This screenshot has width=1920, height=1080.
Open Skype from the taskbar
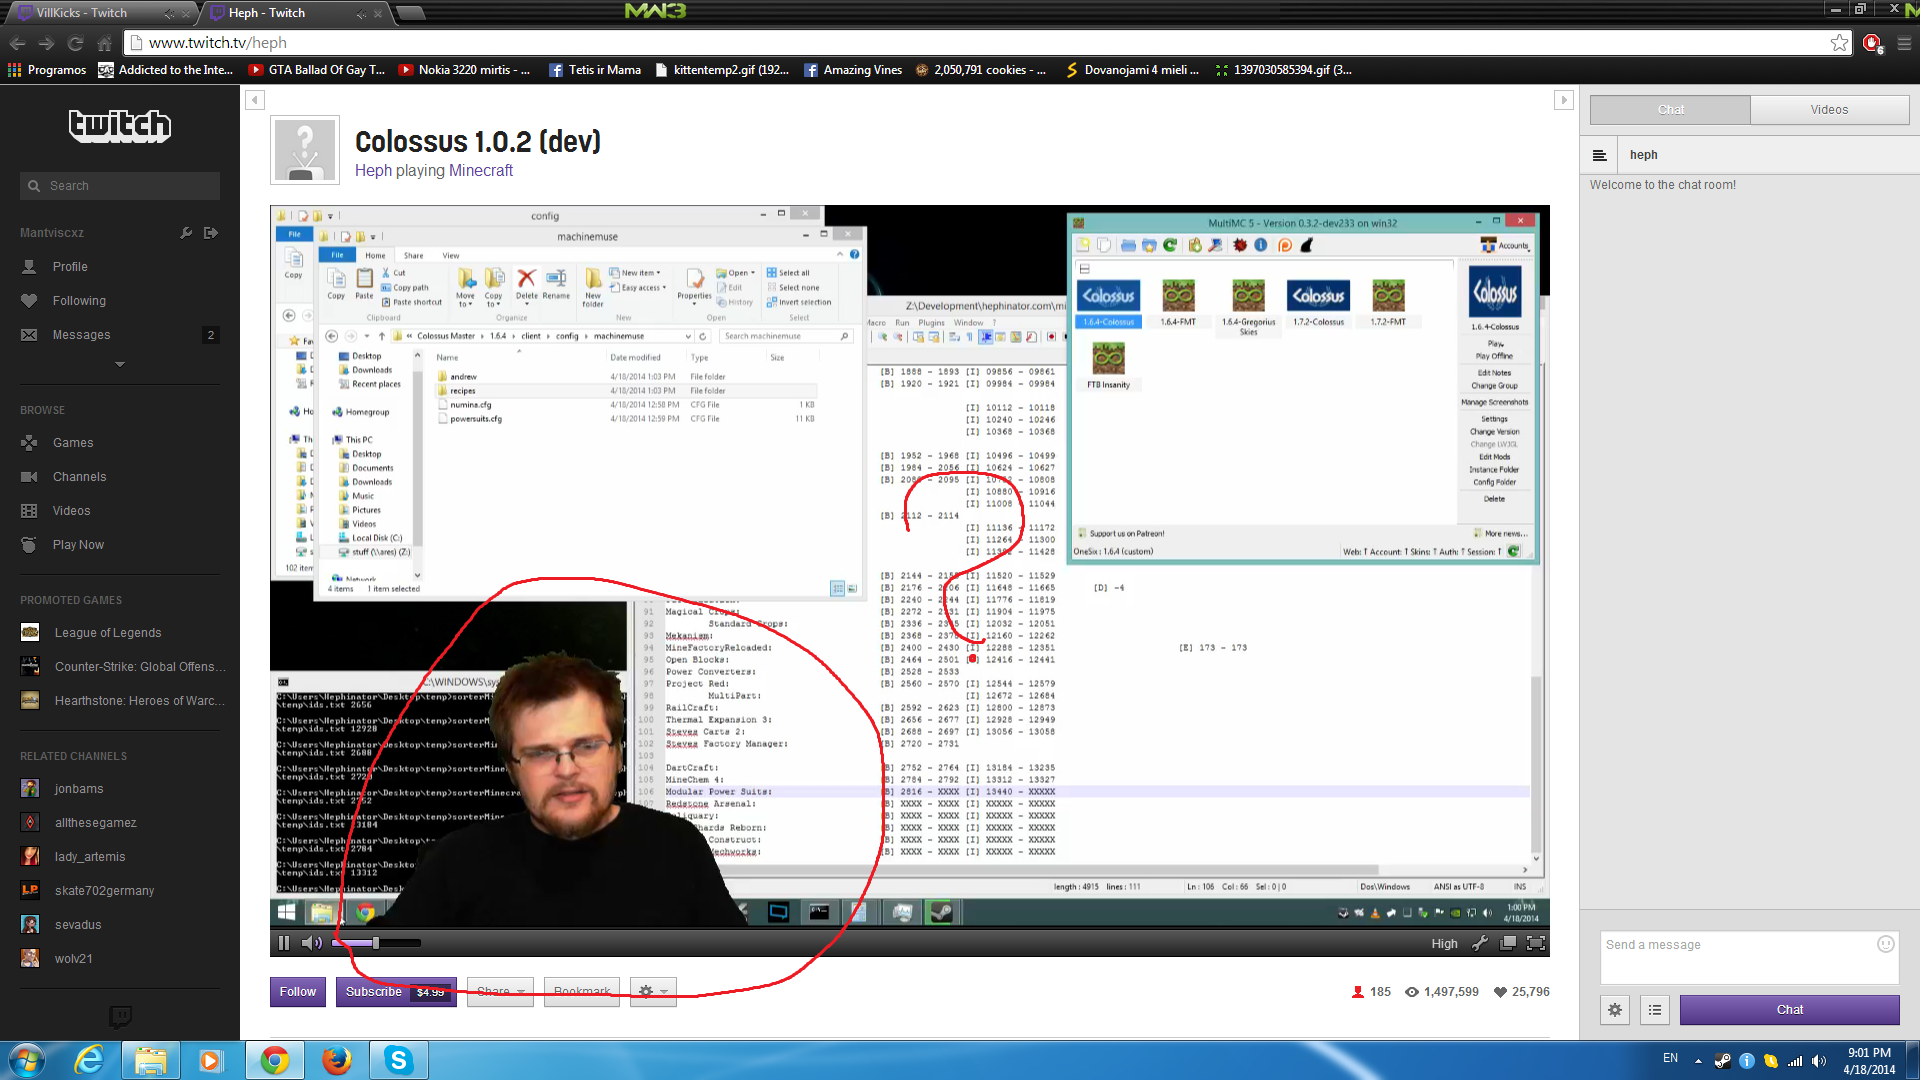(399, 1060)
